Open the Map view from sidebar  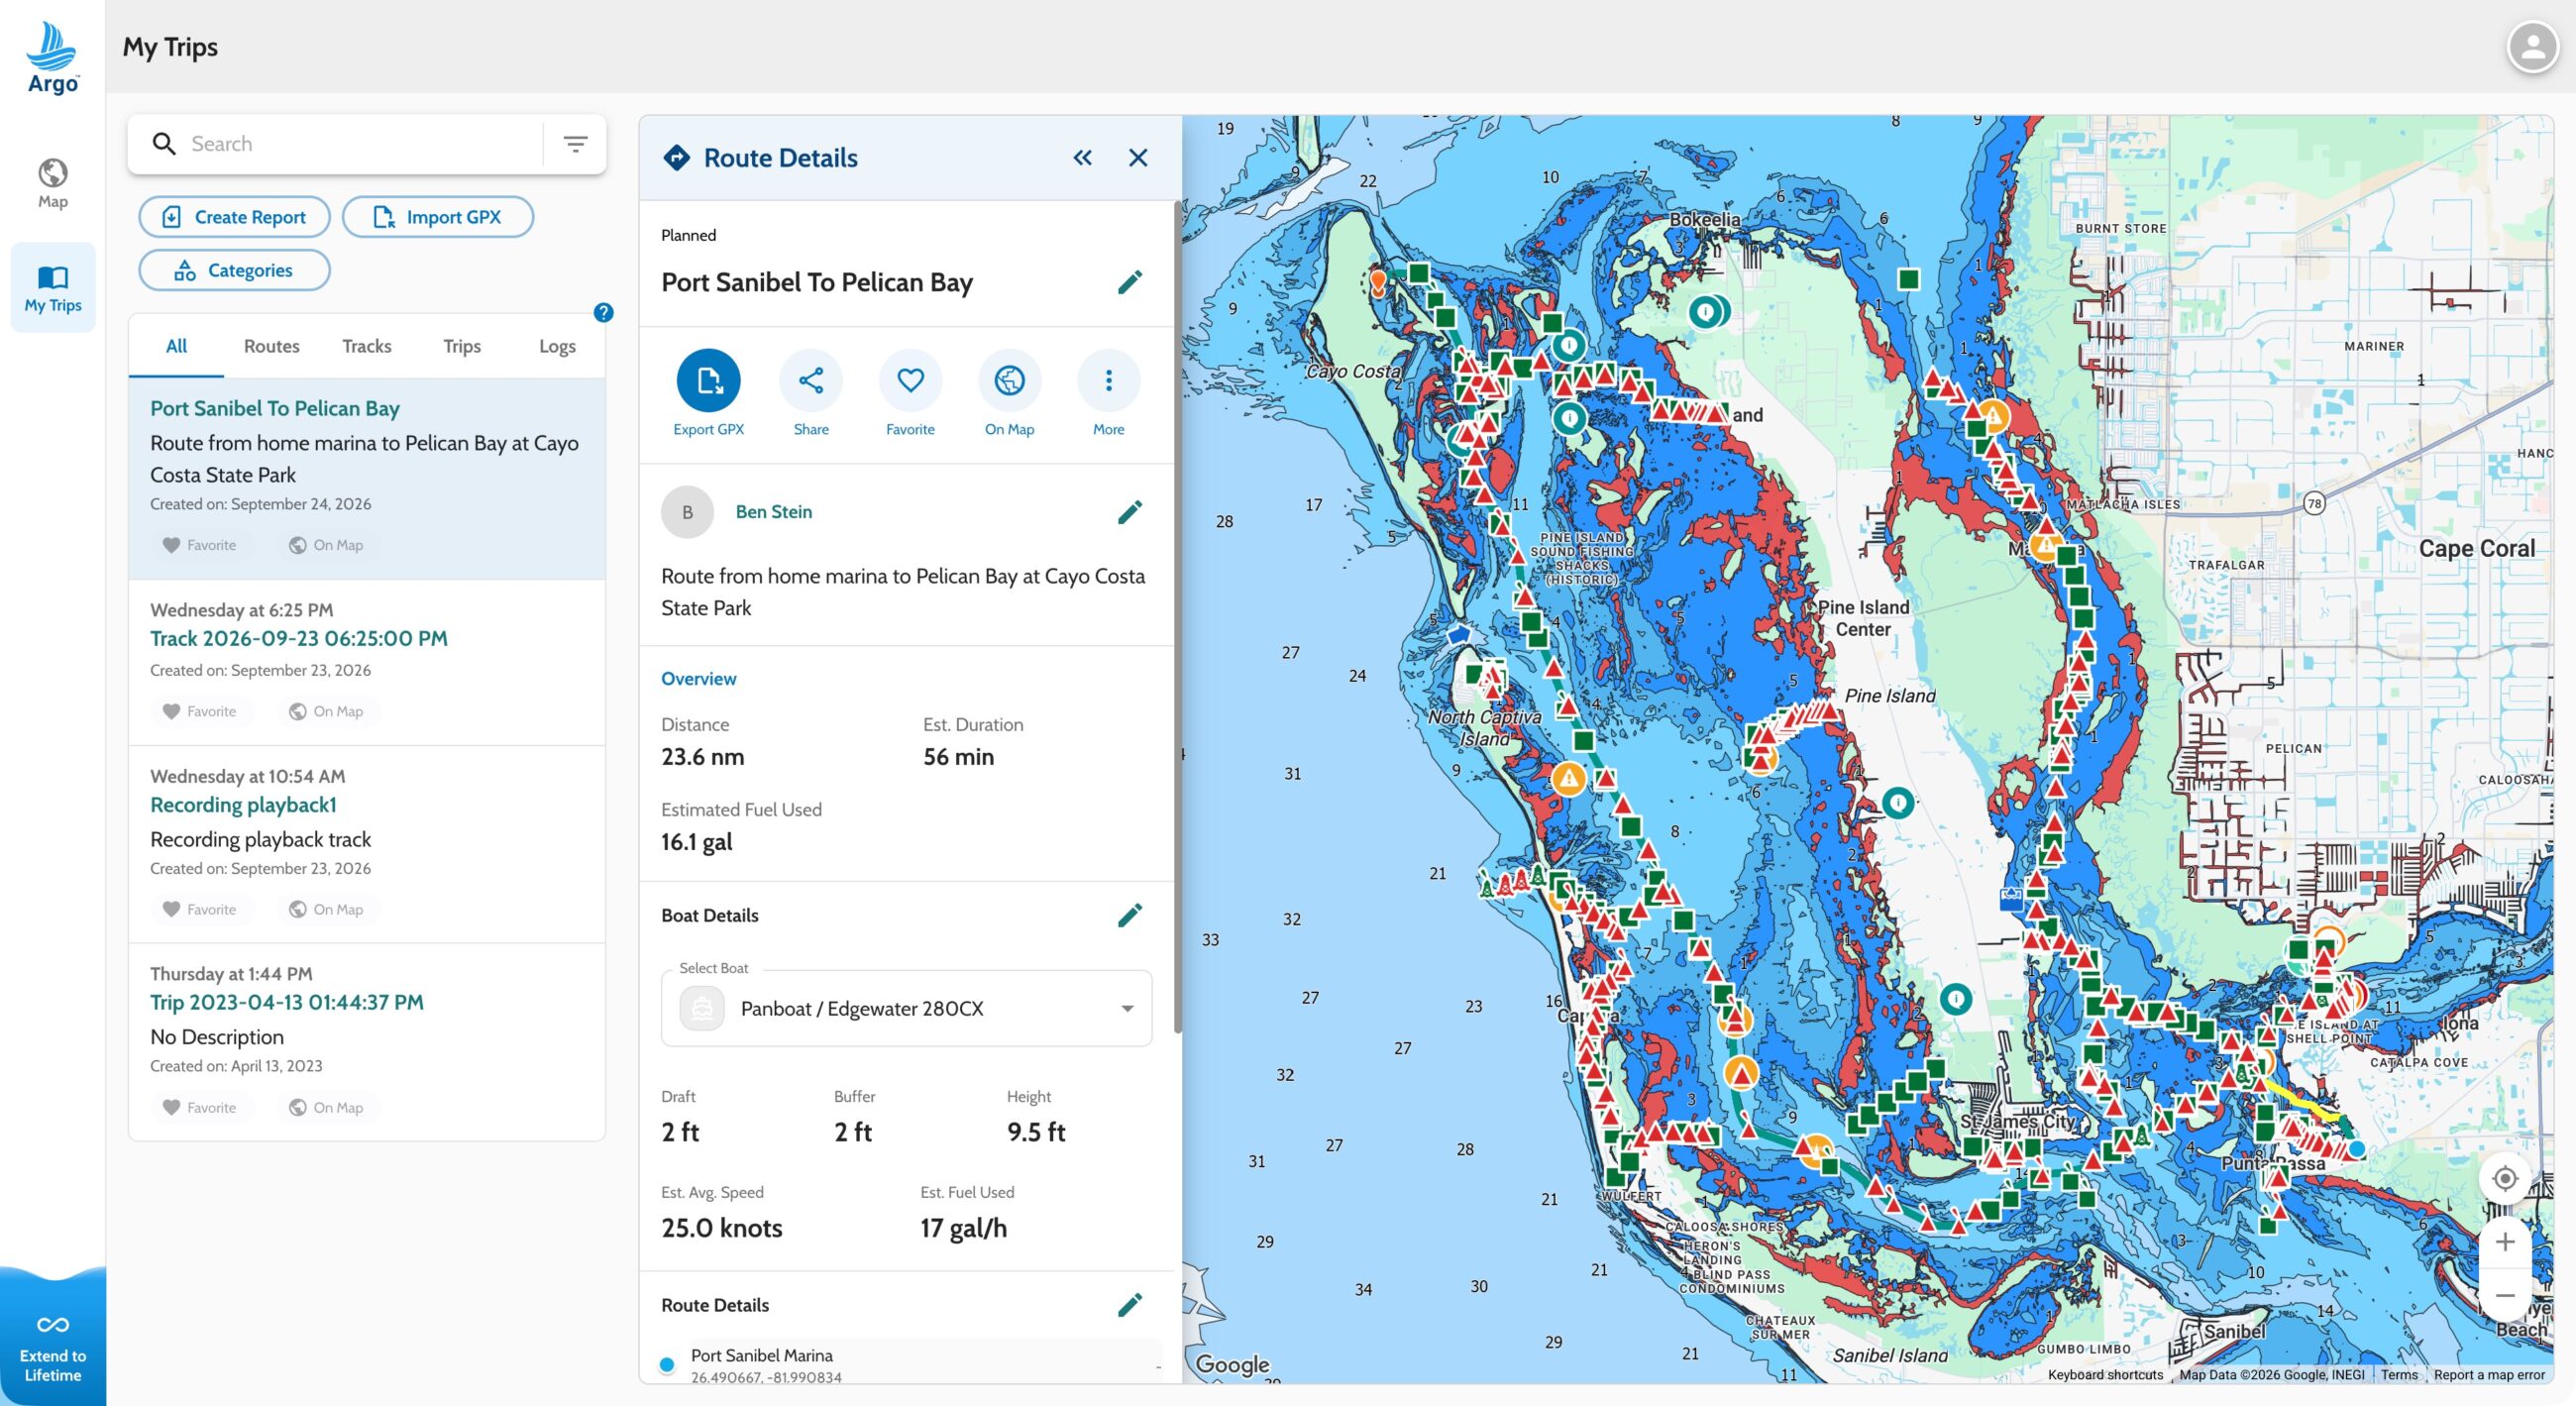[x=53, y=184]
